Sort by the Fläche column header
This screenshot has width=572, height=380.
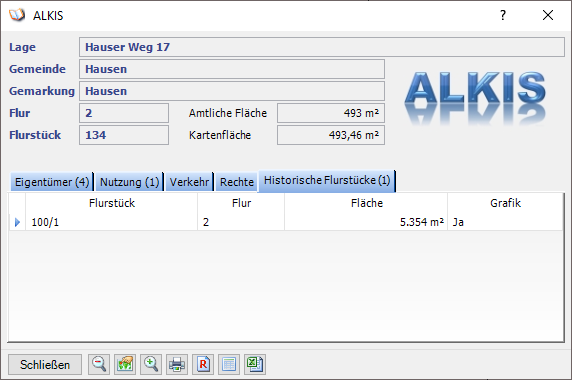[366, 203]
